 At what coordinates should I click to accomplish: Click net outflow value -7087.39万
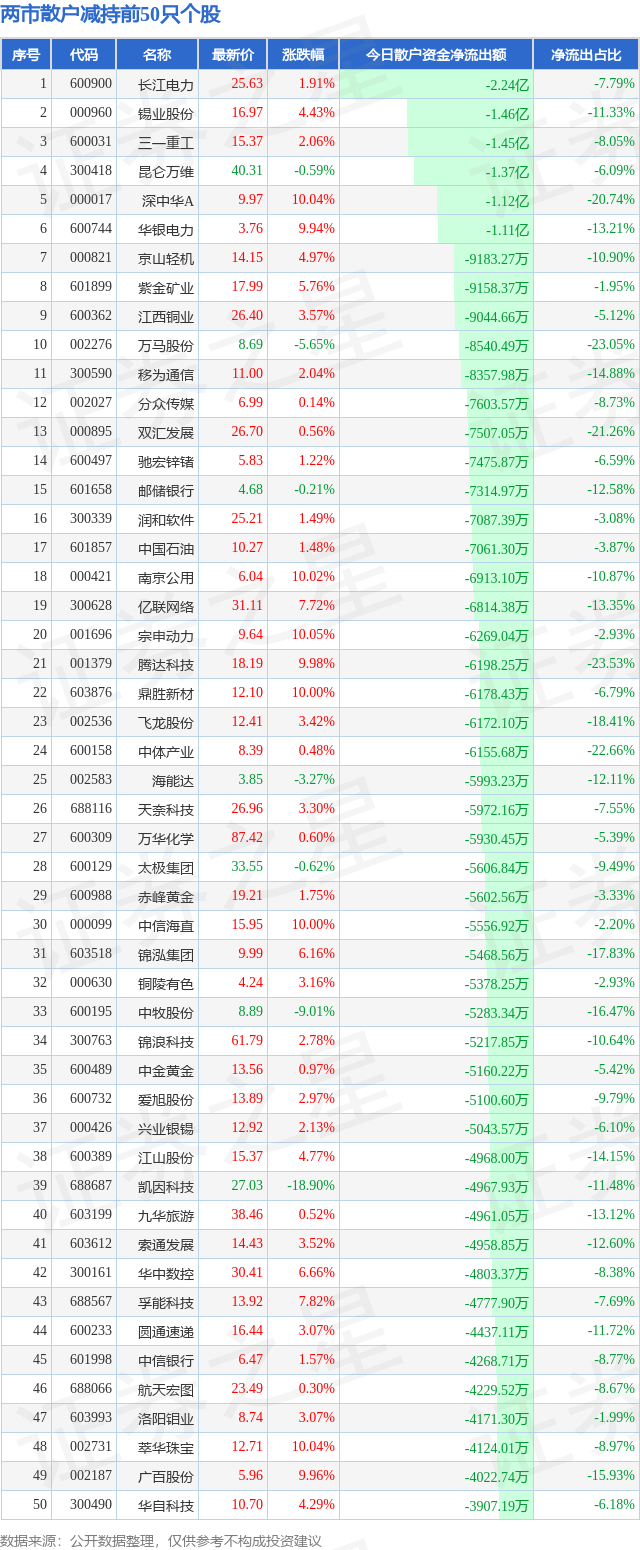pos(497,520)
